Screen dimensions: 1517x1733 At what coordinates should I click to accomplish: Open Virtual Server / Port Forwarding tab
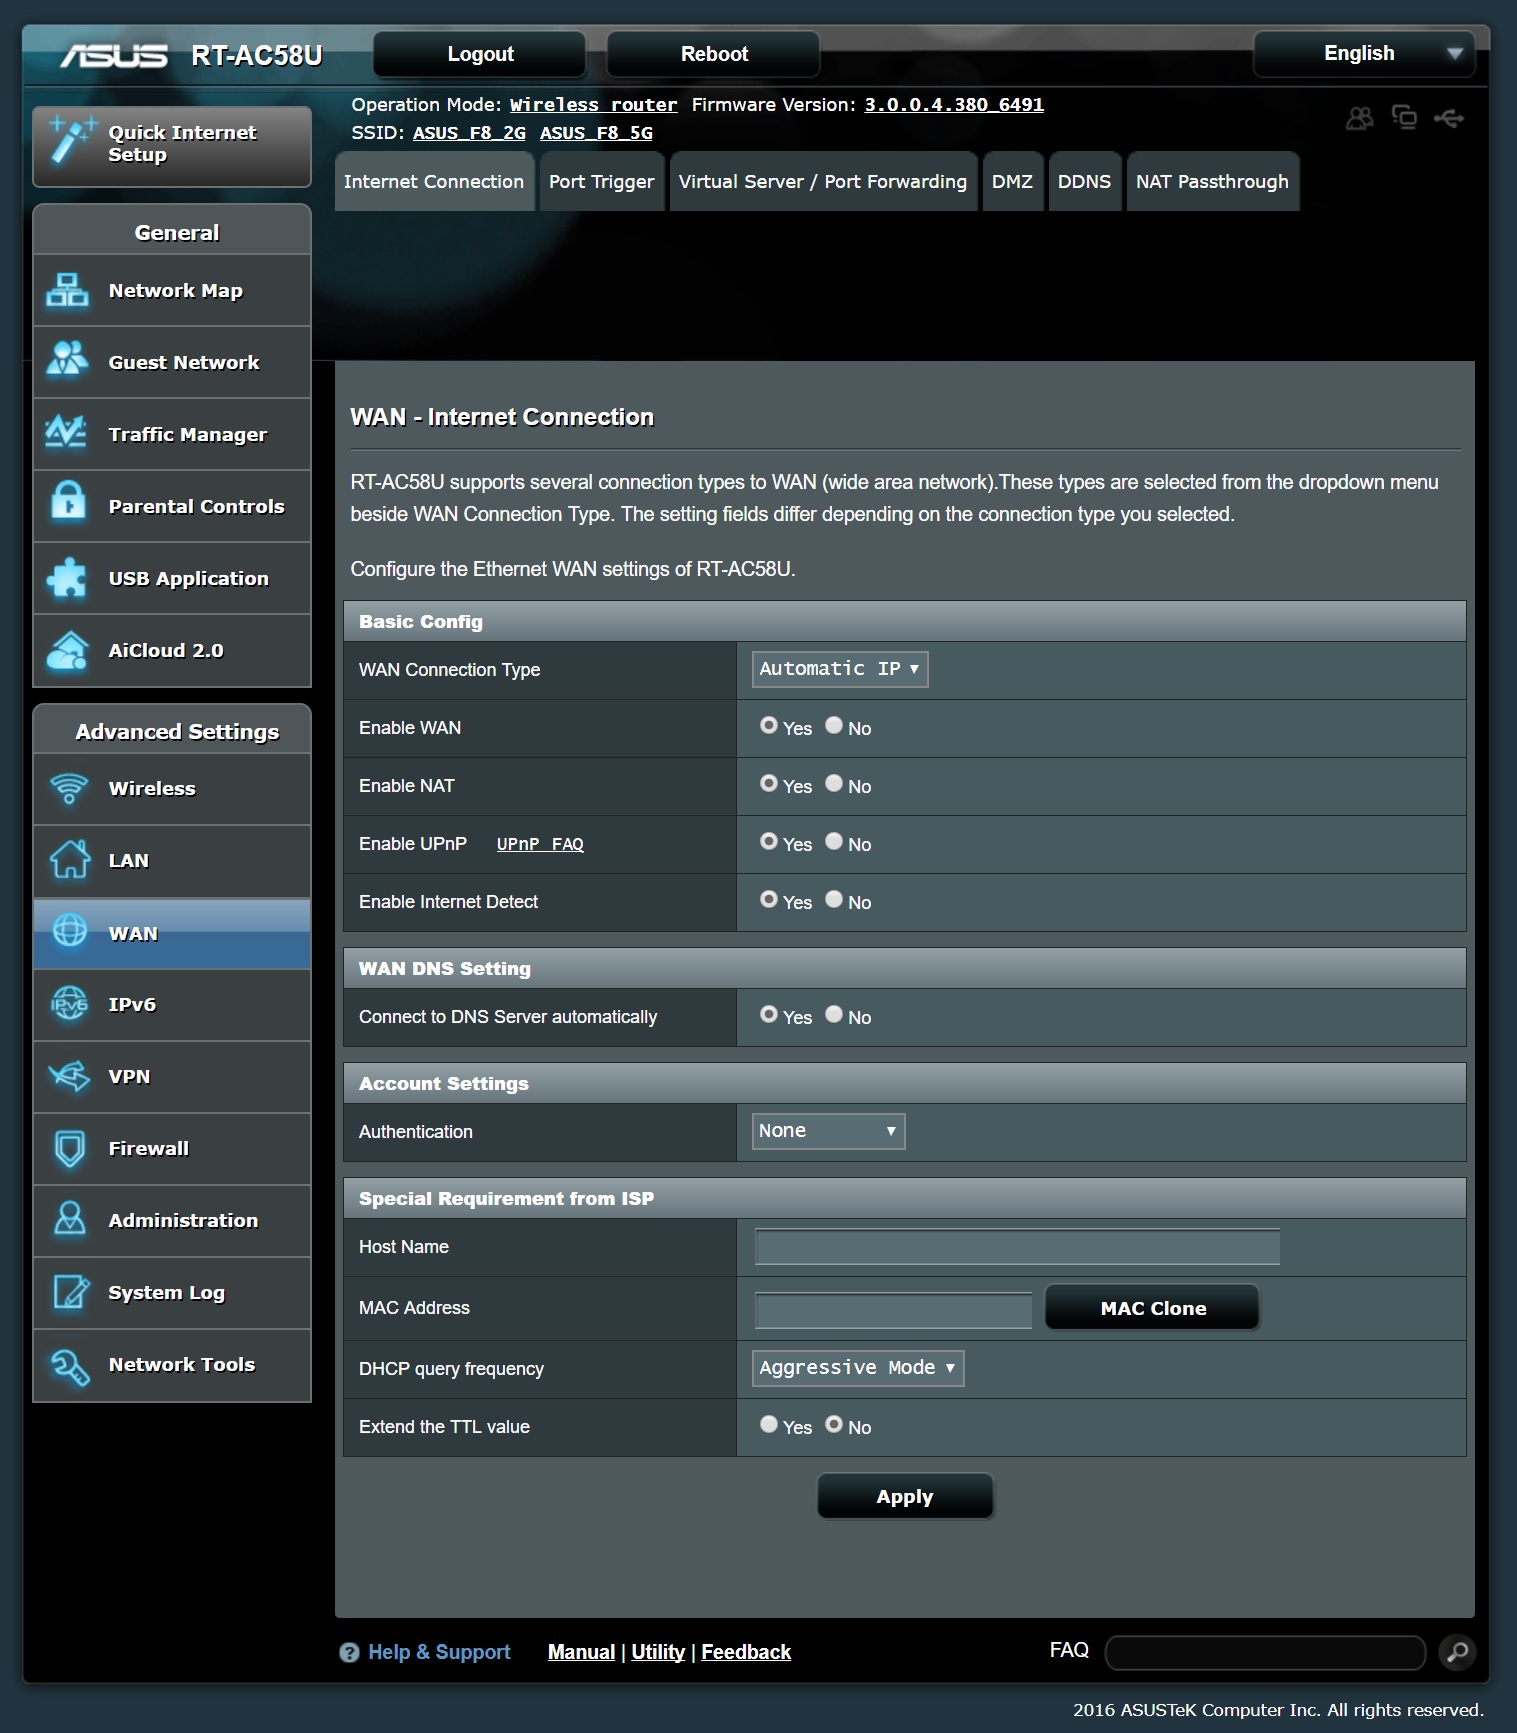(823, 182)
